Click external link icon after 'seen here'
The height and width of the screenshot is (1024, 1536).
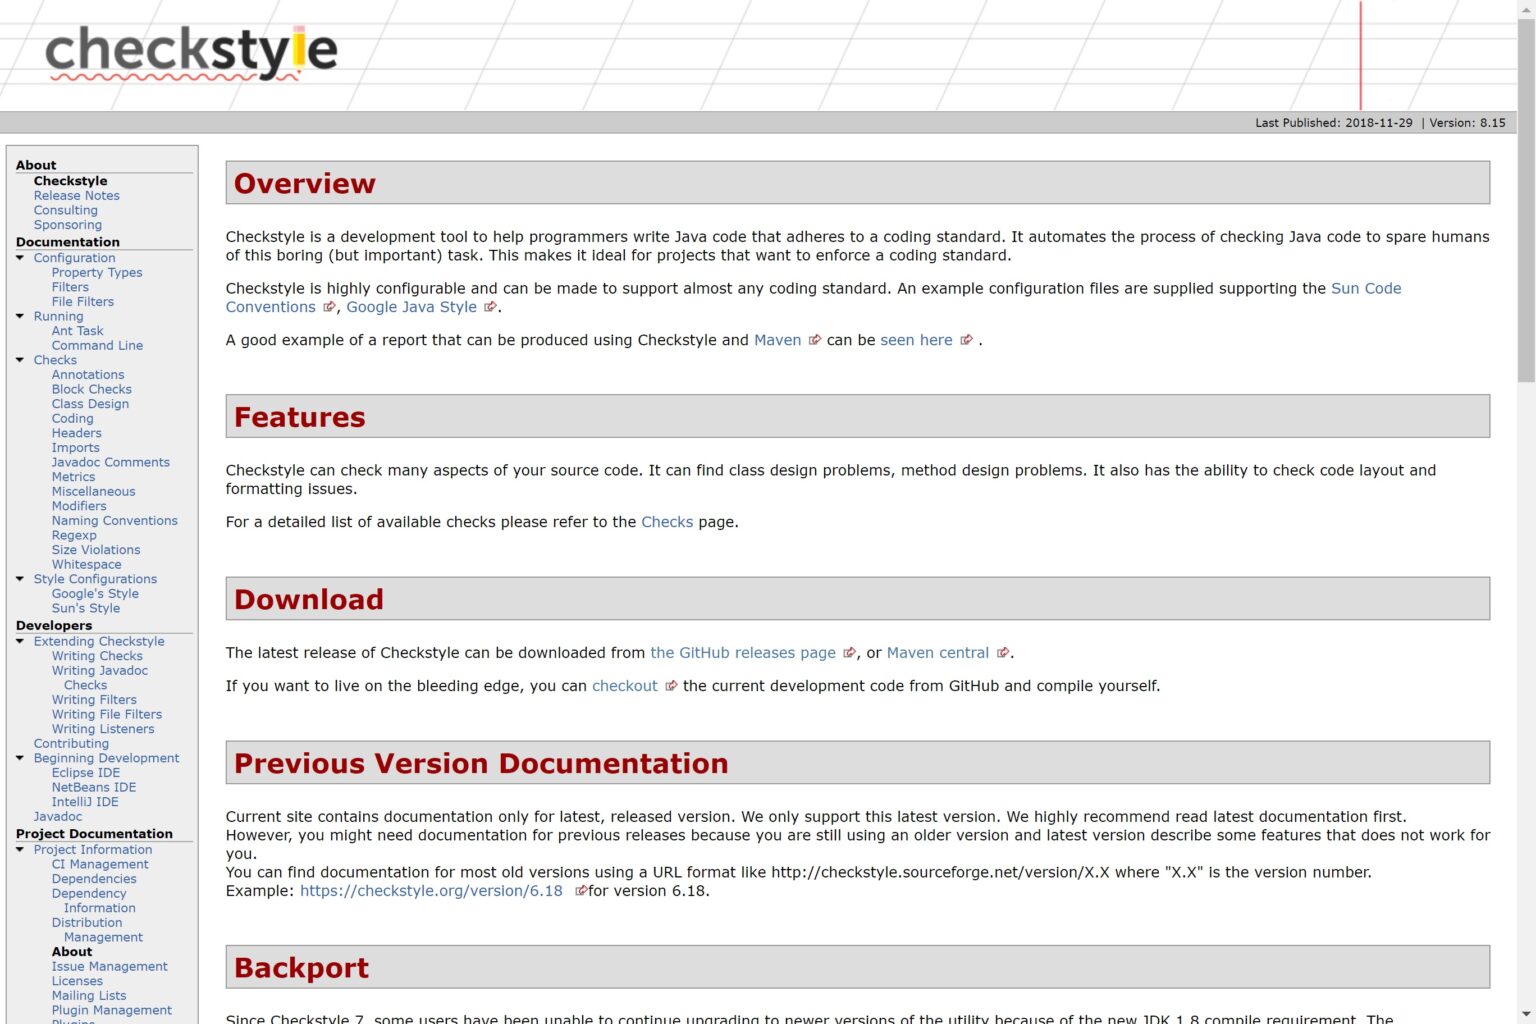[x=966, y=340]
